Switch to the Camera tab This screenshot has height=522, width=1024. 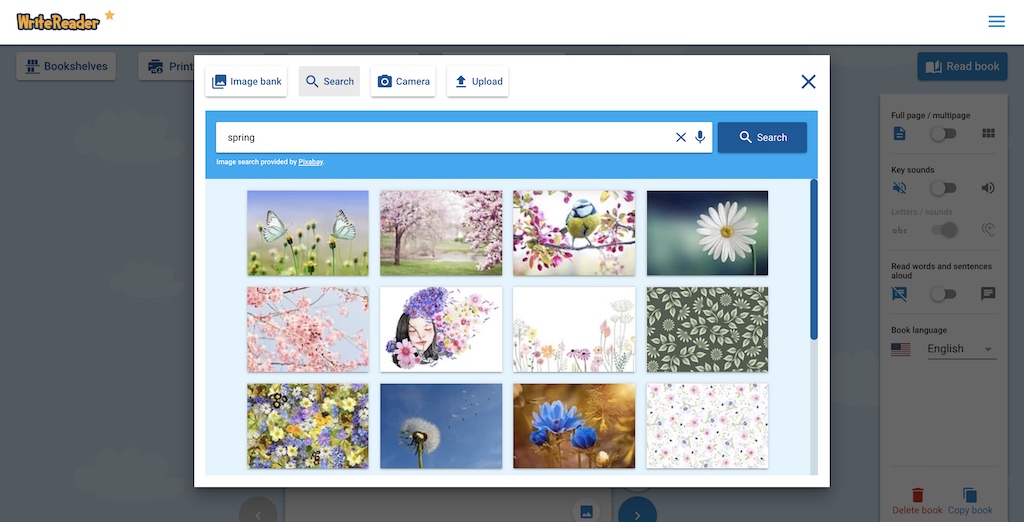click(403, 82)
